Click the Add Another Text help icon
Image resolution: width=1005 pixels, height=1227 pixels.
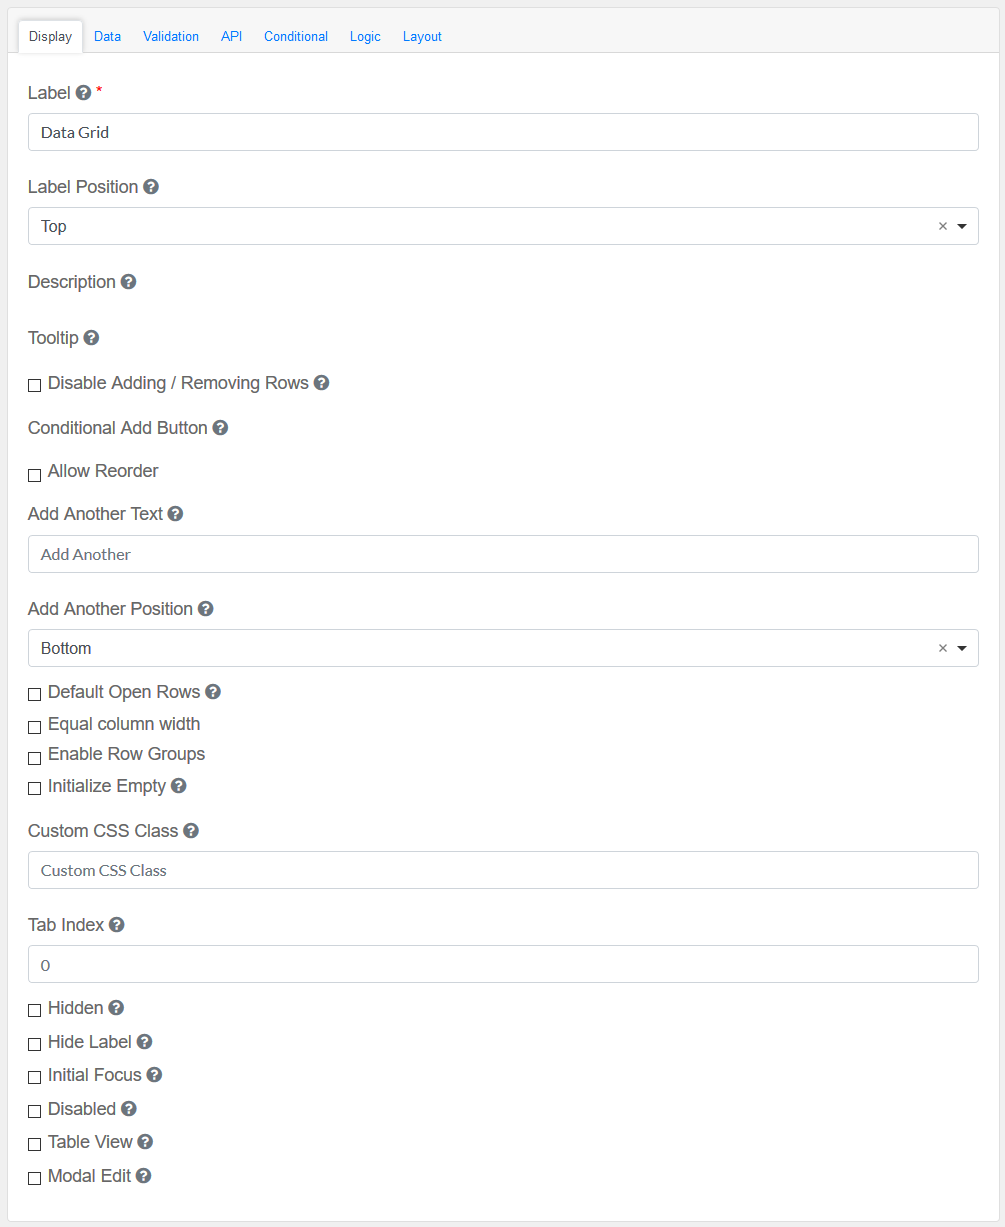pyautogui.click(x=175, y=514)
